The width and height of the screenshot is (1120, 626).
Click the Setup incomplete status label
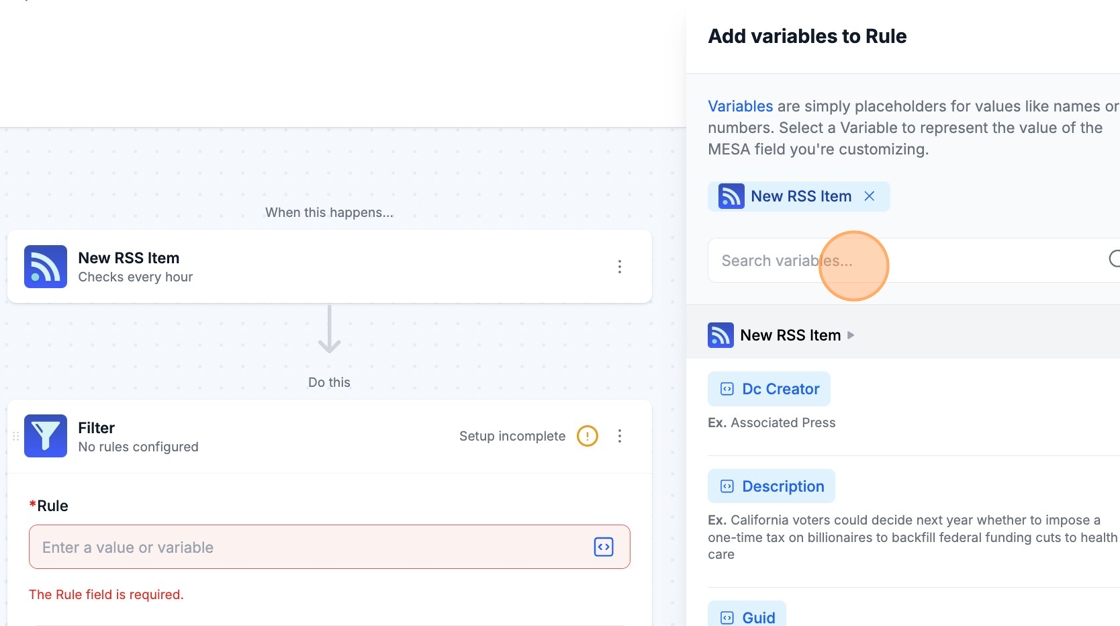click(x=512, y=436)
